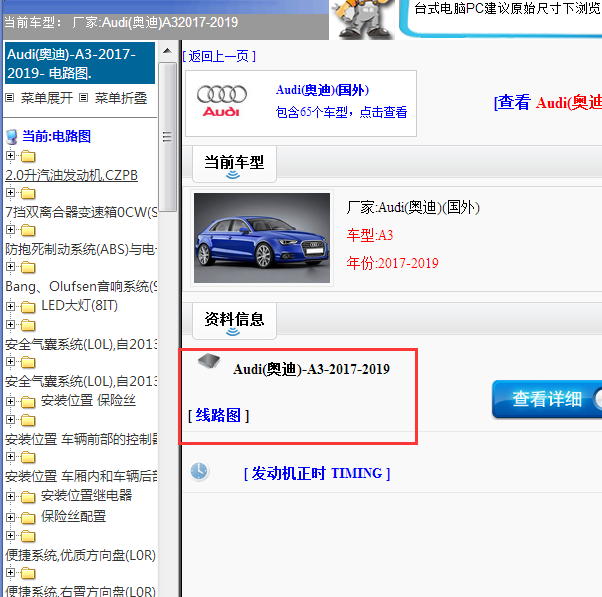This screenshot has height=597, width=602.
Task: Click the folder icon above 防抱死制动系统
Action: (28, 230)
